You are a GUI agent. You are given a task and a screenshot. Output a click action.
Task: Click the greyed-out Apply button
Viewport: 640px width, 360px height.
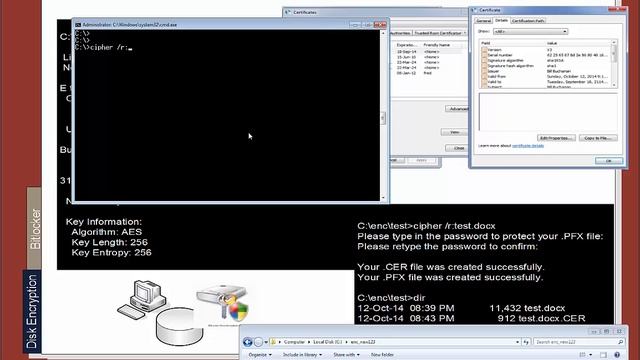click(421, 160)
